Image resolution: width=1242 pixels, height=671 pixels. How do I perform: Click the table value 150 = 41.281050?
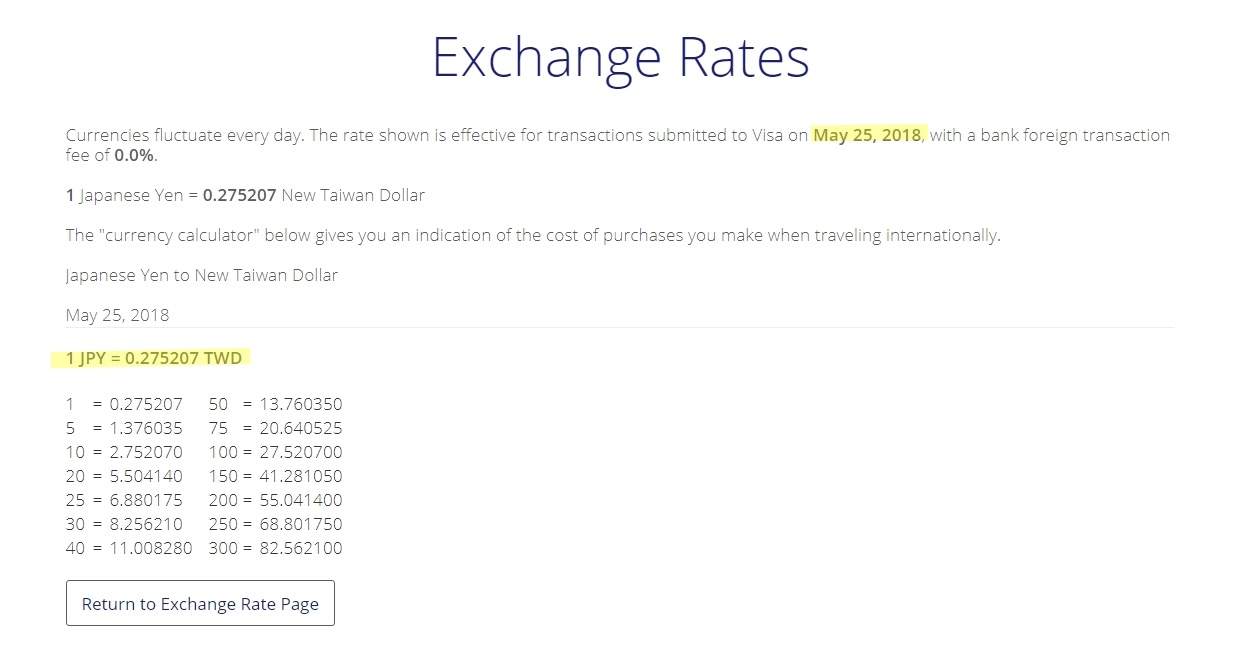click(x=276, y=476)
